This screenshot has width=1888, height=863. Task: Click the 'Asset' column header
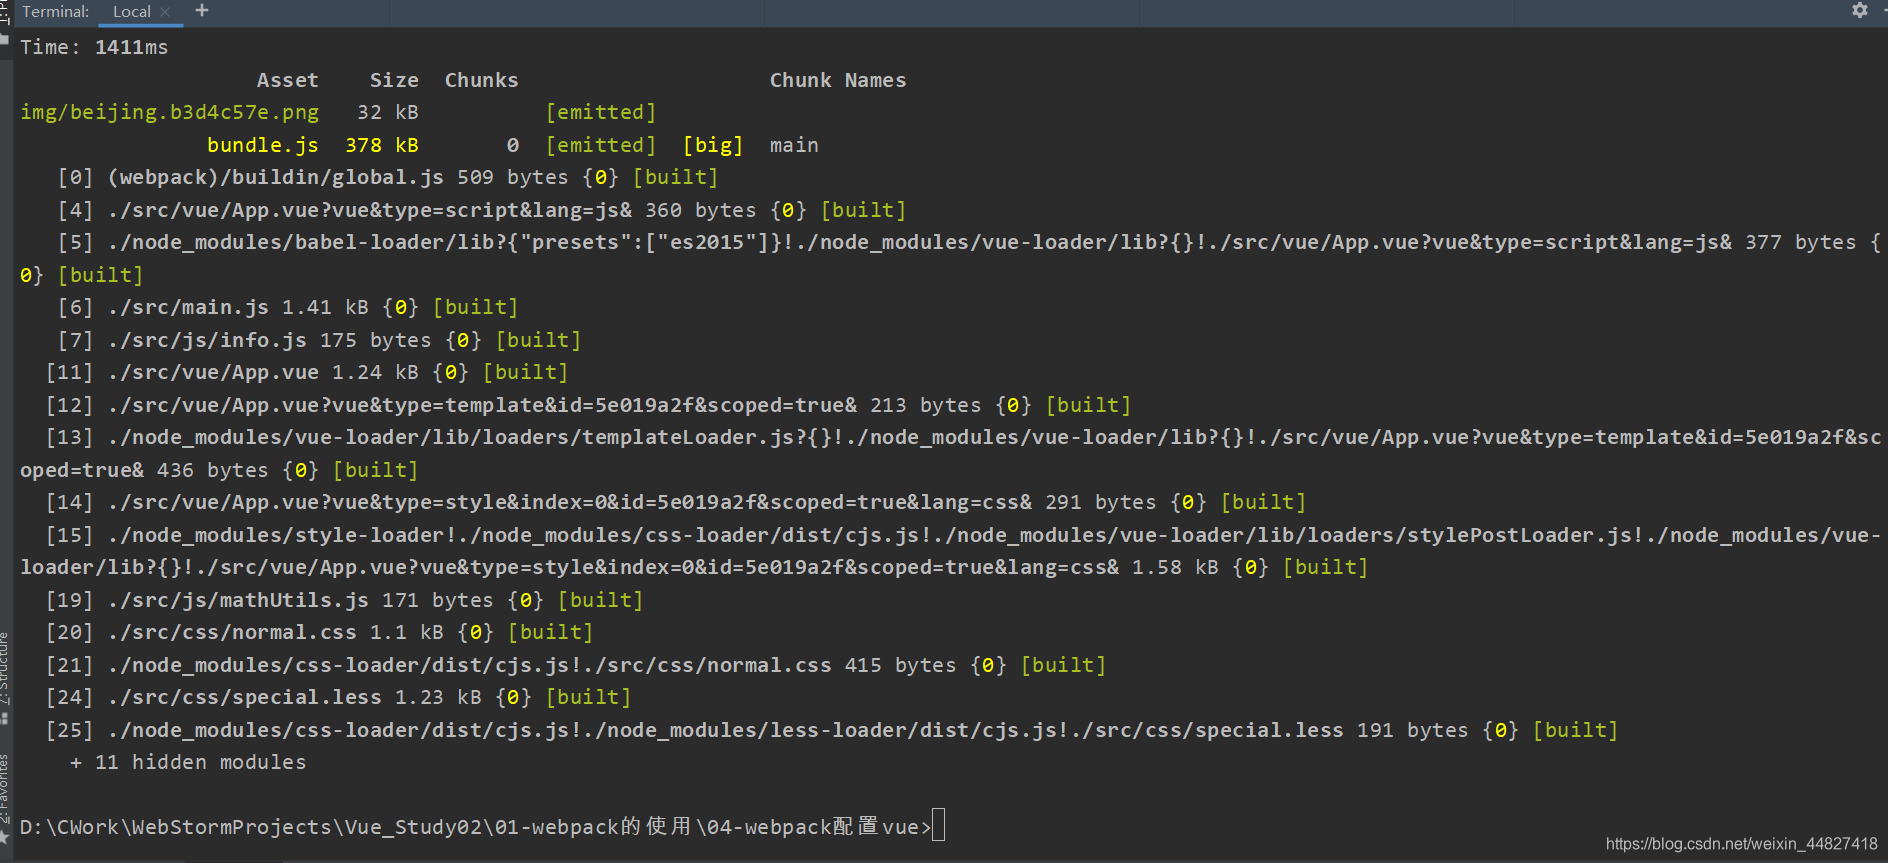(288, 80)
